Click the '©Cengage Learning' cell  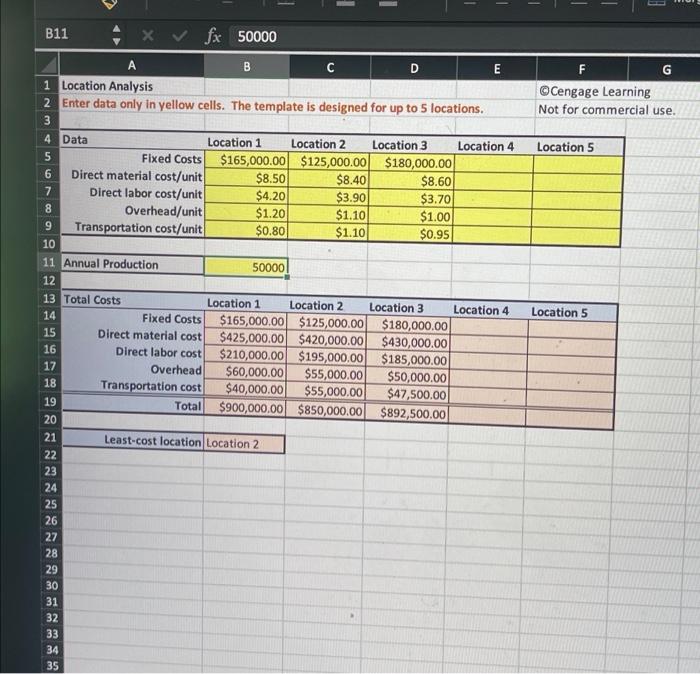(x=595, y=92)
